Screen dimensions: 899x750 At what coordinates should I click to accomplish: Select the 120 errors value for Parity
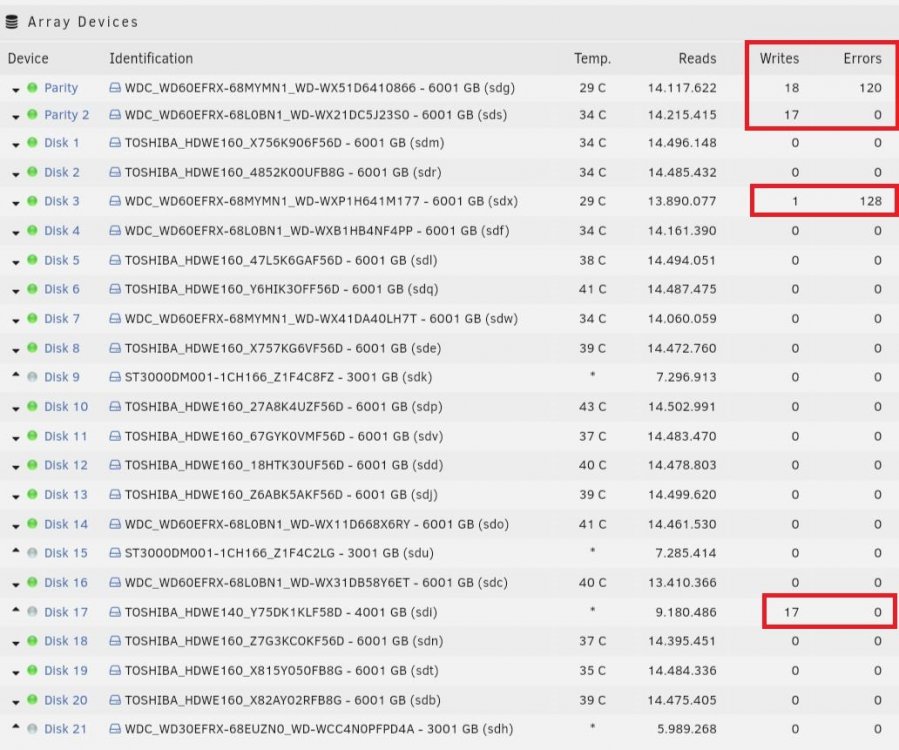click(870, 88)
